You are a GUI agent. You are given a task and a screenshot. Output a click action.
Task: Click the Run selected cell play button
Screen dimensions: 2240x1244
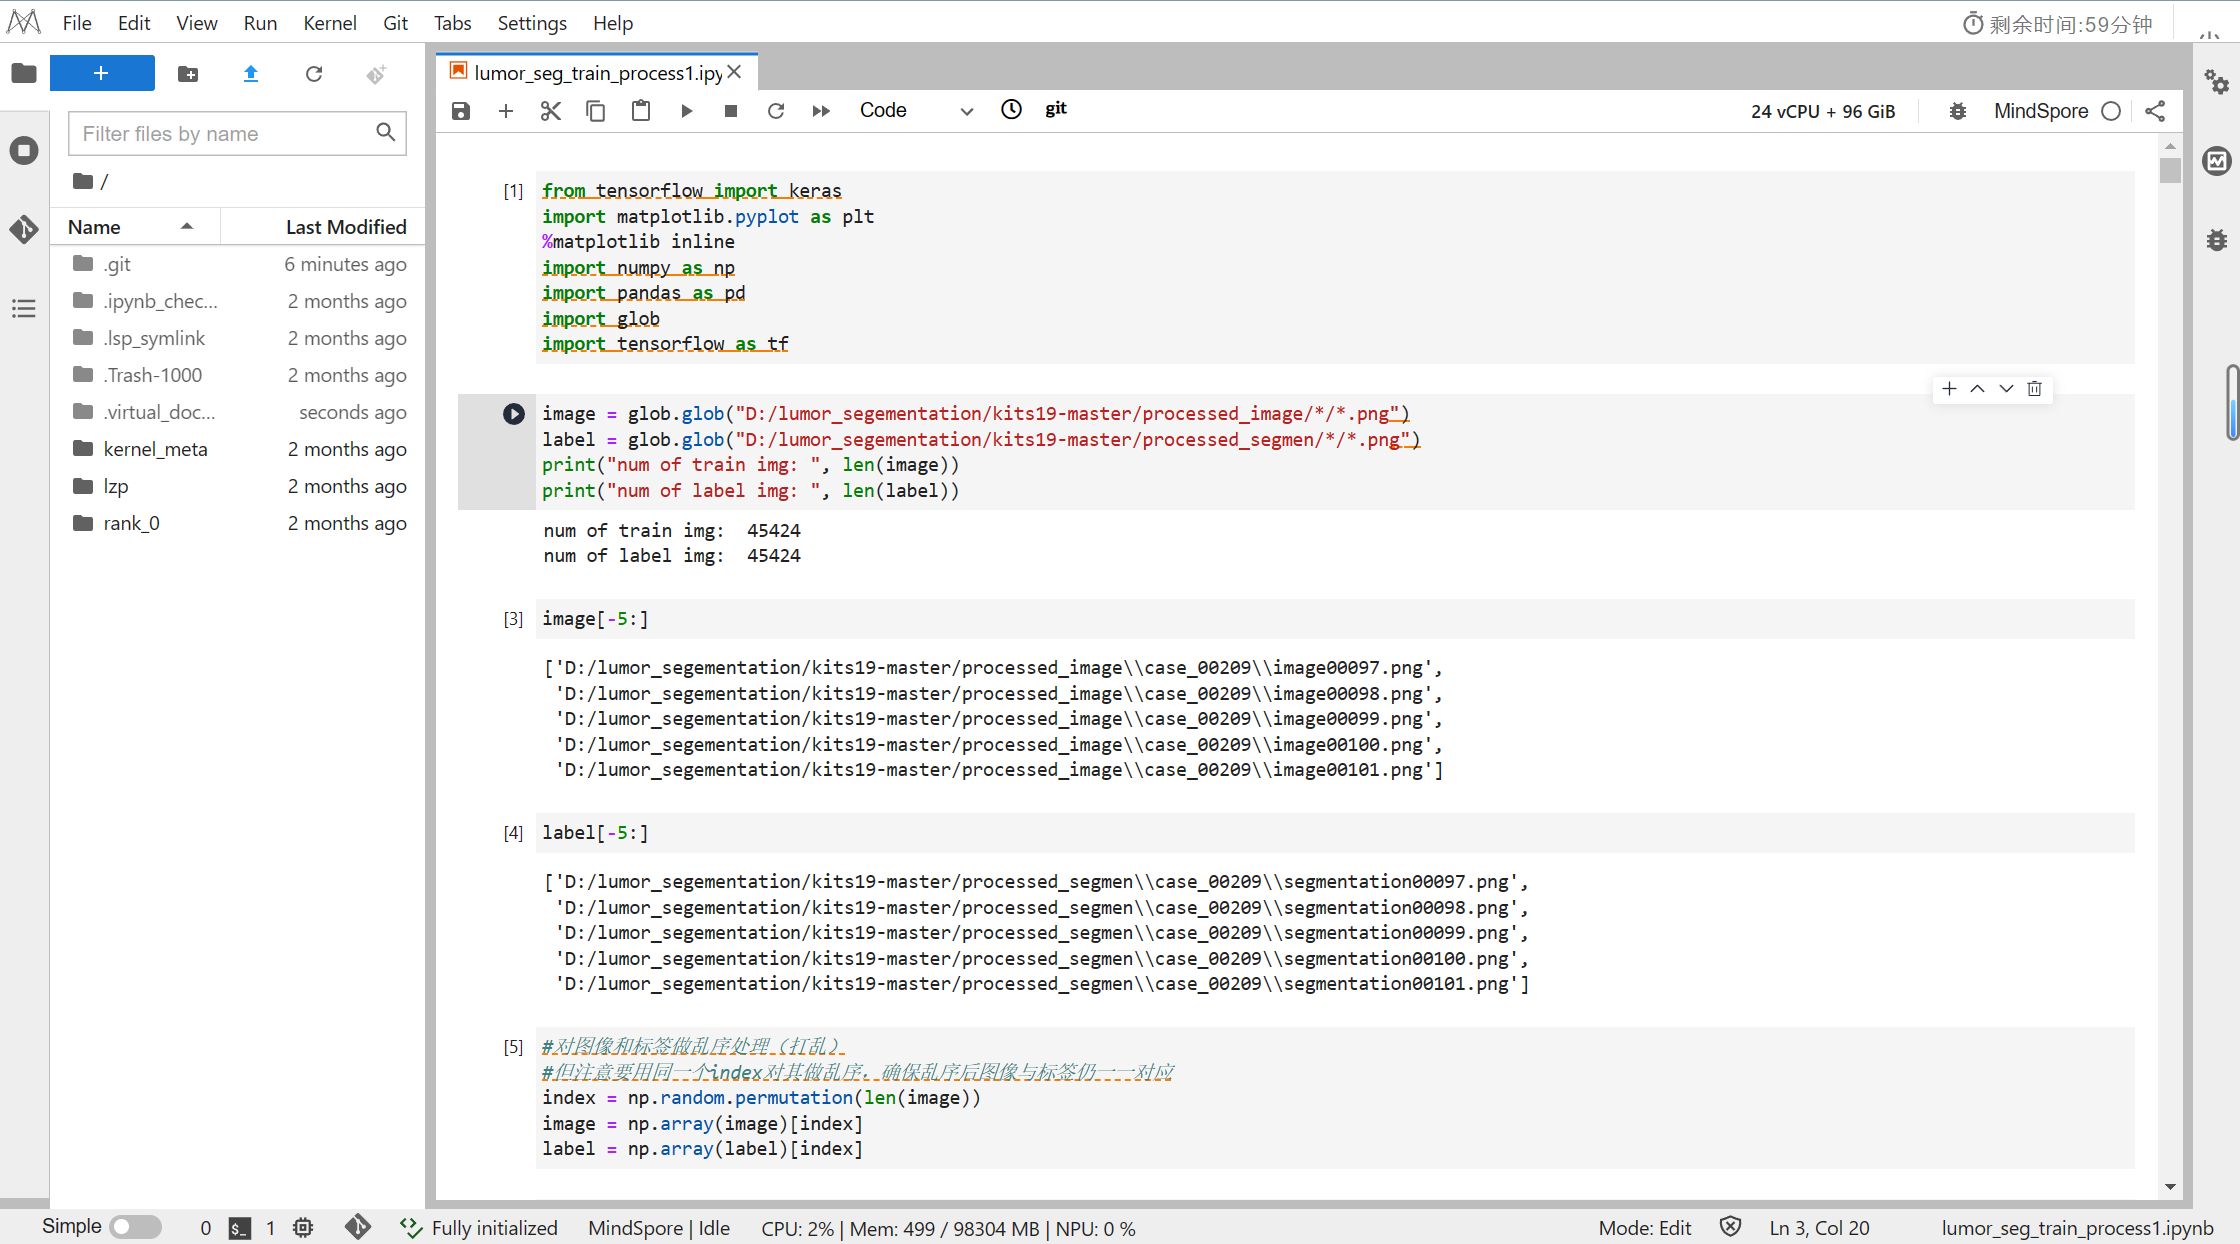[686, 111]
